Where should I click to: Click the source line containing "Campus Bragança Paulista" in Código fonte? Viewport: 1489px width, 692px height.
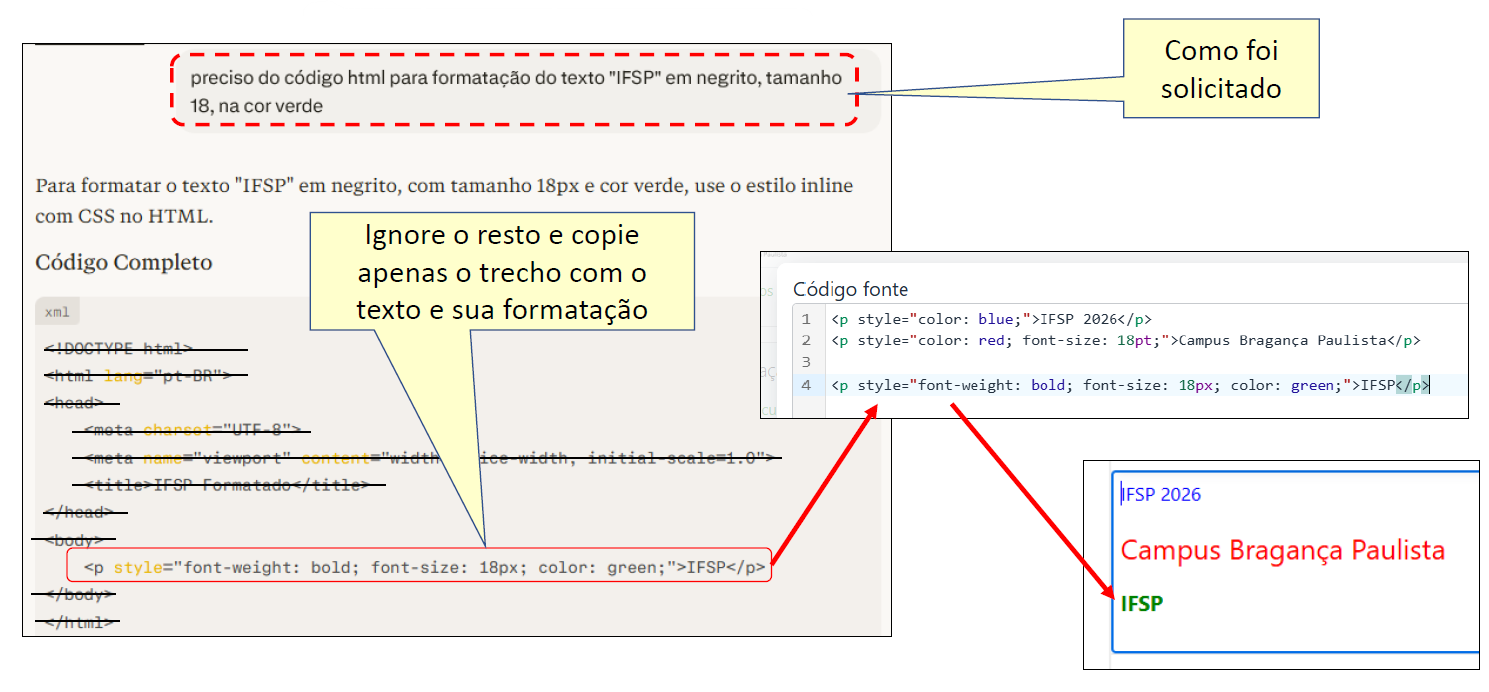click(x=1125, y=341)
